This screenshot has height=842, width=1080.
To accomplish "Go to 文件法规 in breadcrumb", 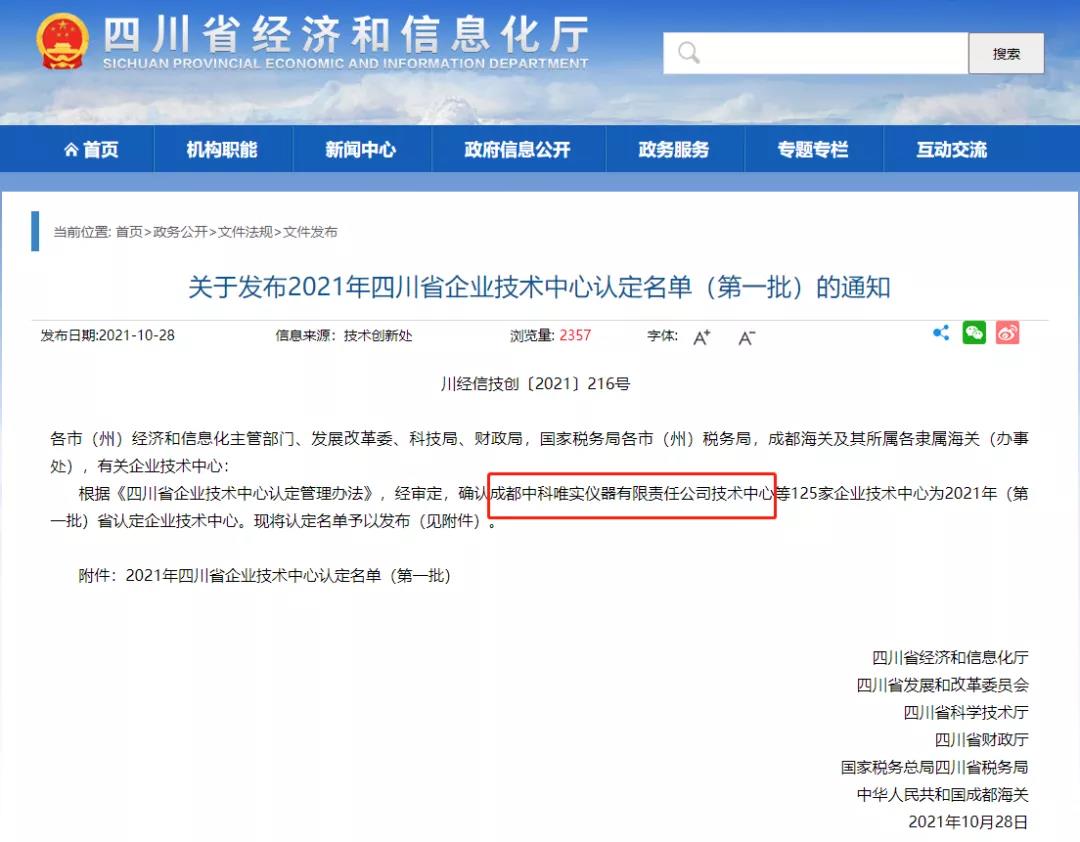I will point(245,232).
